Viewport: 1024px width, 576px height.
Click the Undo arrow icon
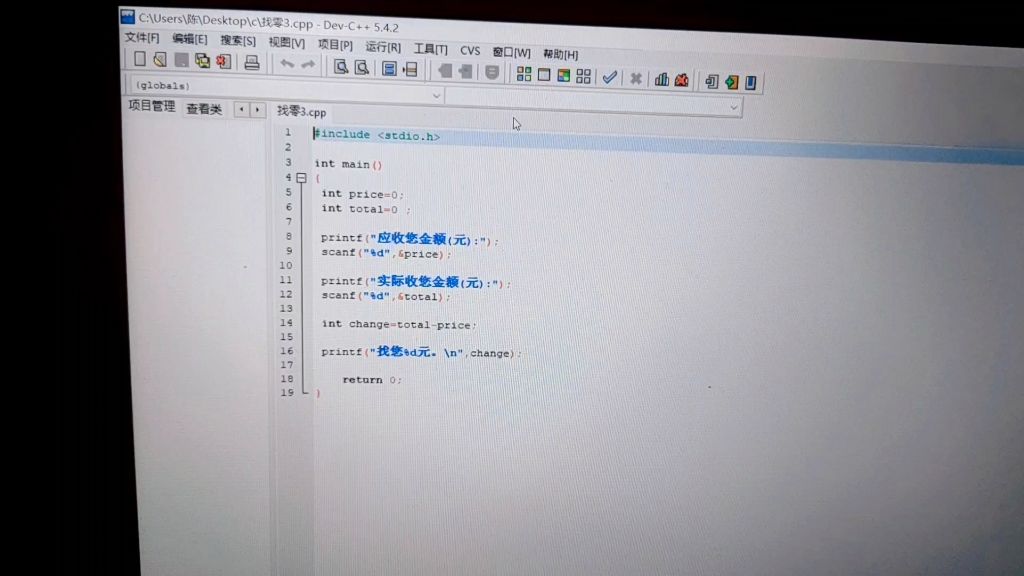(287, 64)
